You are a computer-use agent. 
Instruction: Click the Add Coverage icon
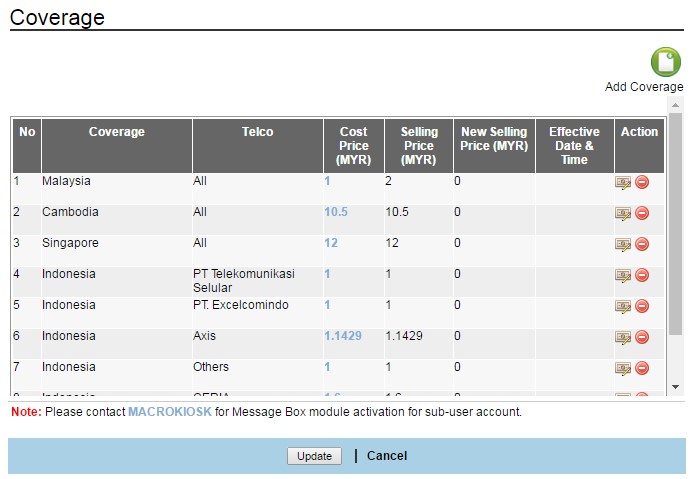665,62
